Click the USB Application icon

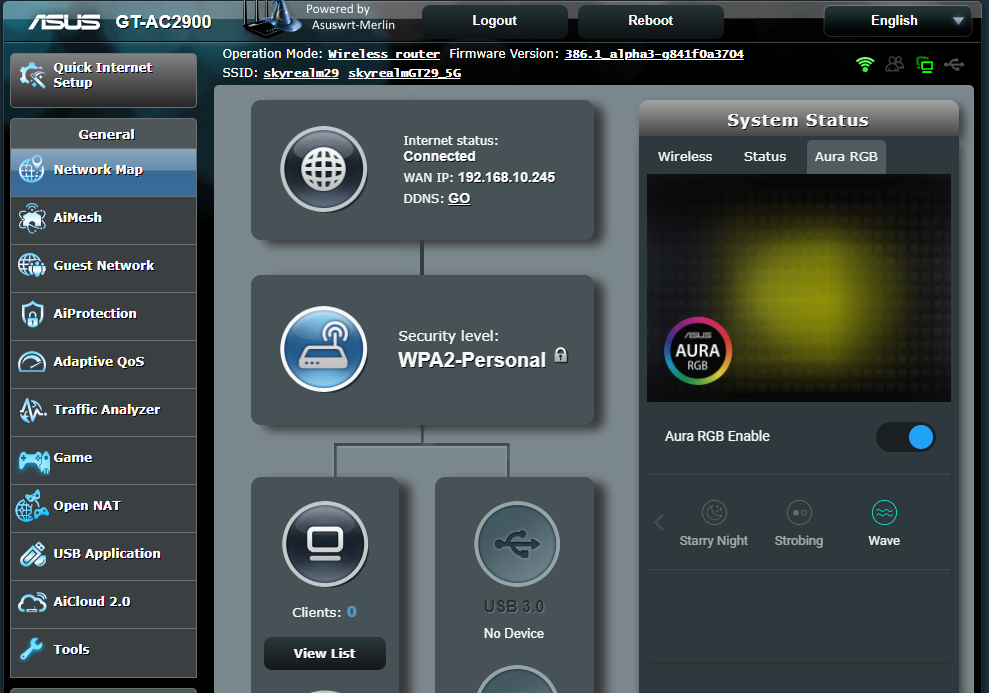coord(32,554)
